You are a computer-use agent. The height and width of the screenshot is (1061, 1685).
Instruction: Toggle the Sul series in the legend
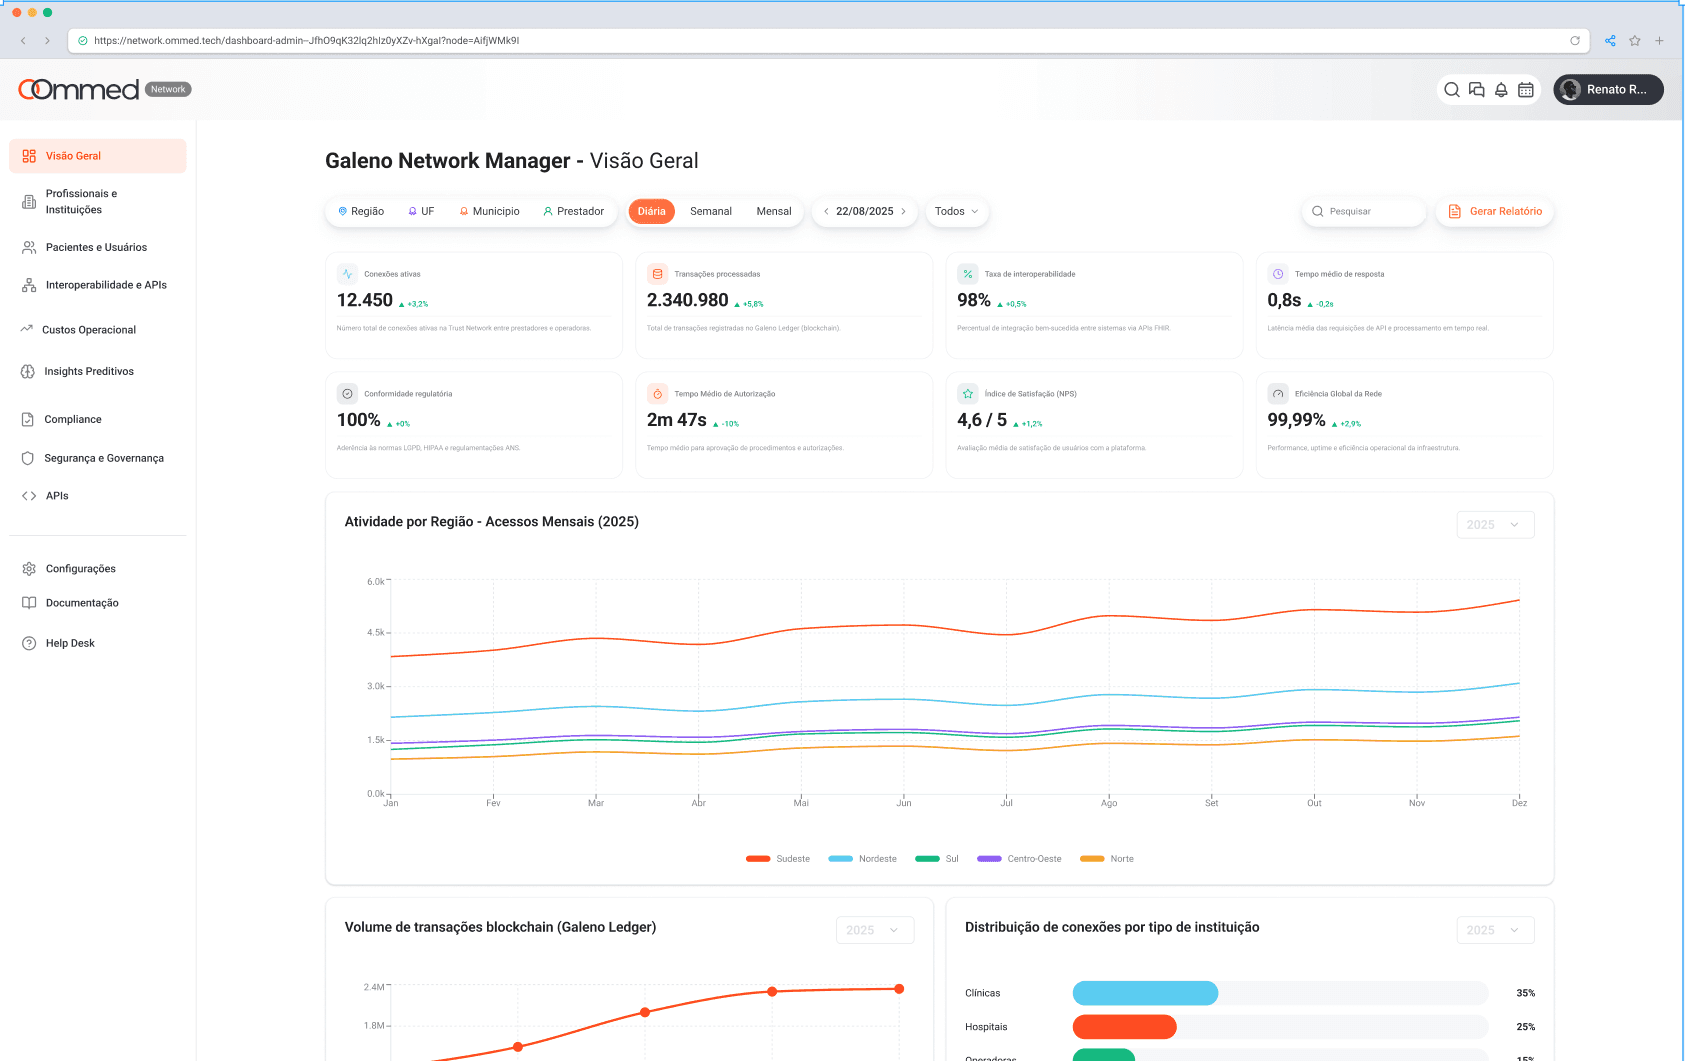(x=937, y=859)
